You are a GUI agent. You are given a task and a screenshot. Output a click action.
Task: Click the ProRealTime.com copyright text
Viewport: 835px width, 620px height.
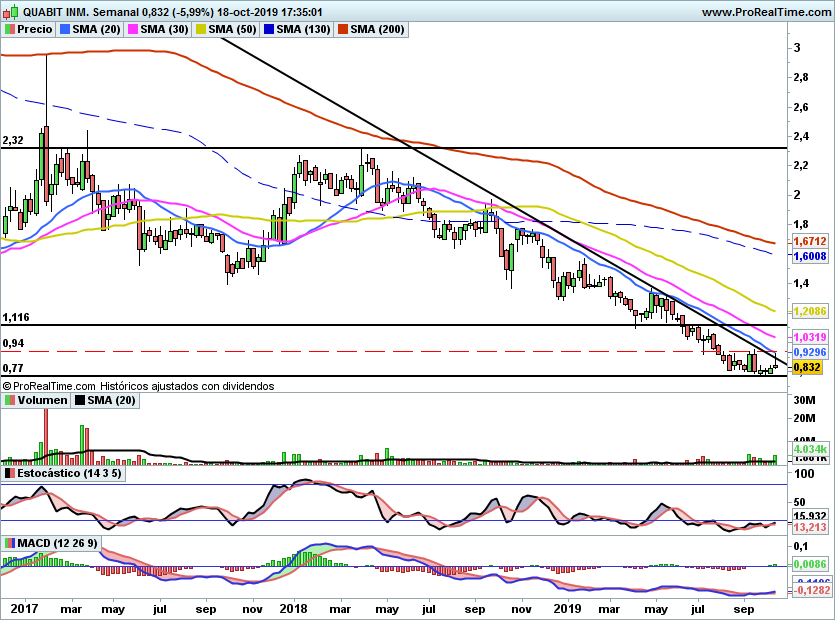coord(138,386)
